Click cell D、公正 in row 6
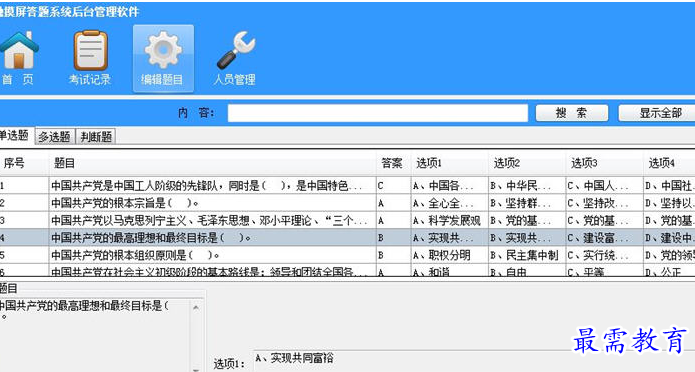 tap(669, 270)
